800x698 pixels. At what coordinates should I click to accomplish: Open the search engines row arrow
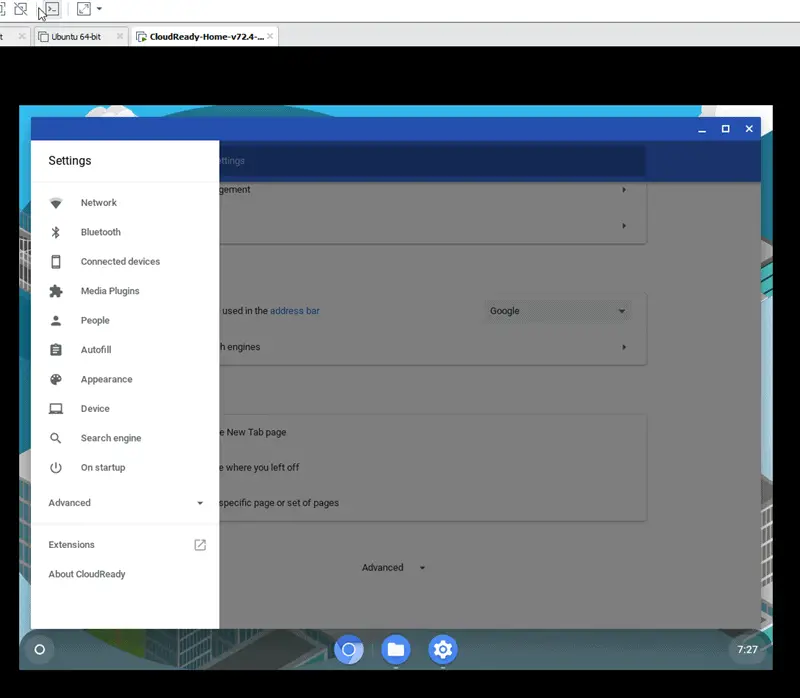[624, 347]
